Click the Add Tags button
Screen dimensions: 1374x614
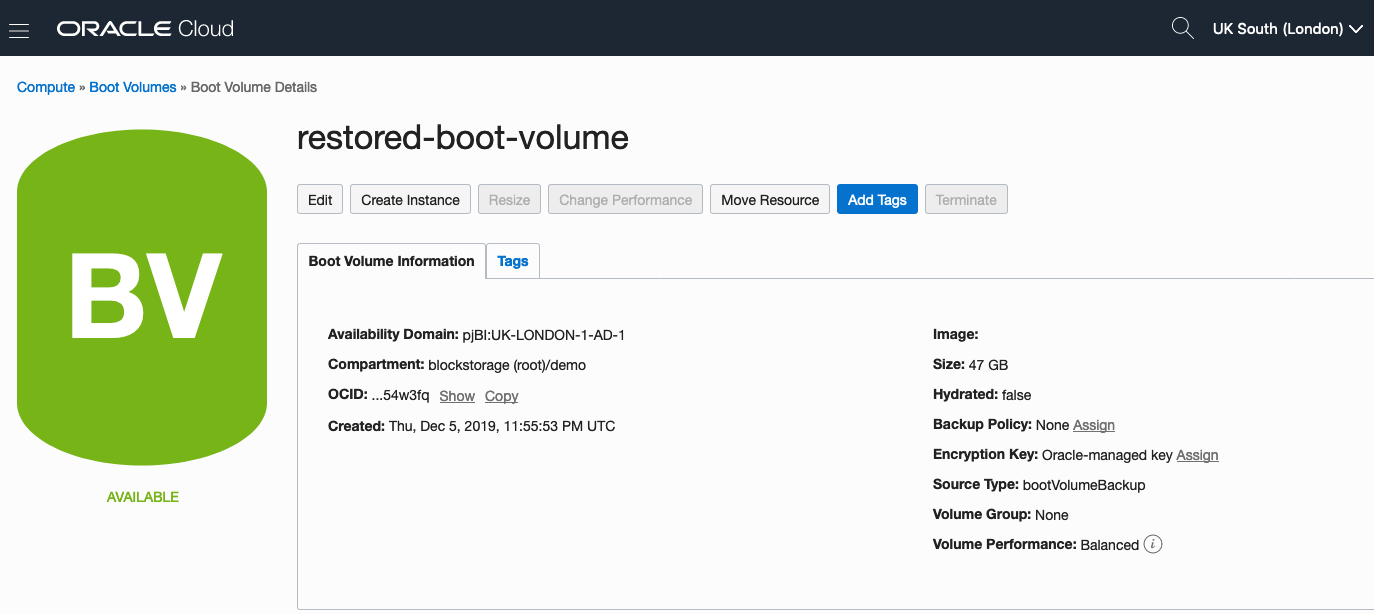[877, 200]
